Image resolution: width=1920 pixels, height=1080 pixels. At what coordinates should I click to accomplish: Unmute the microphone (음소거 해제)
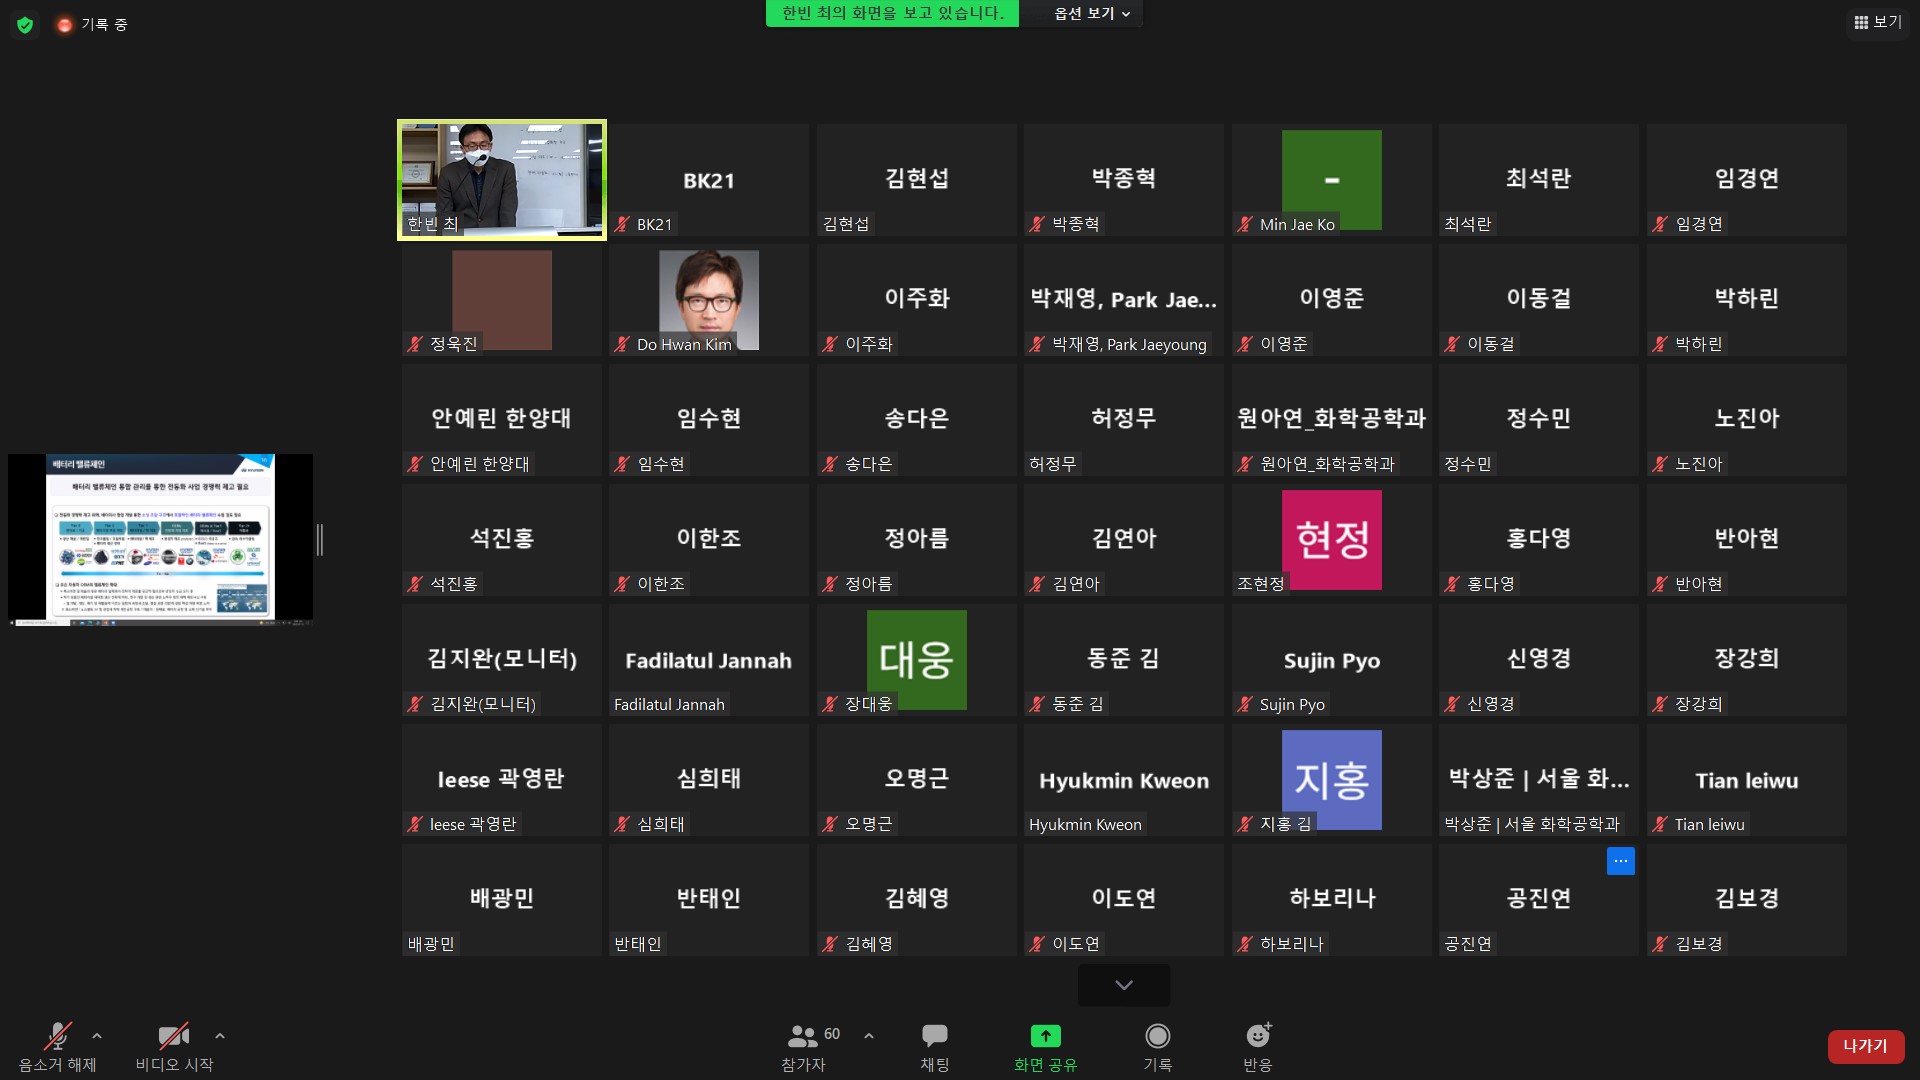(x=58, y=1037)
